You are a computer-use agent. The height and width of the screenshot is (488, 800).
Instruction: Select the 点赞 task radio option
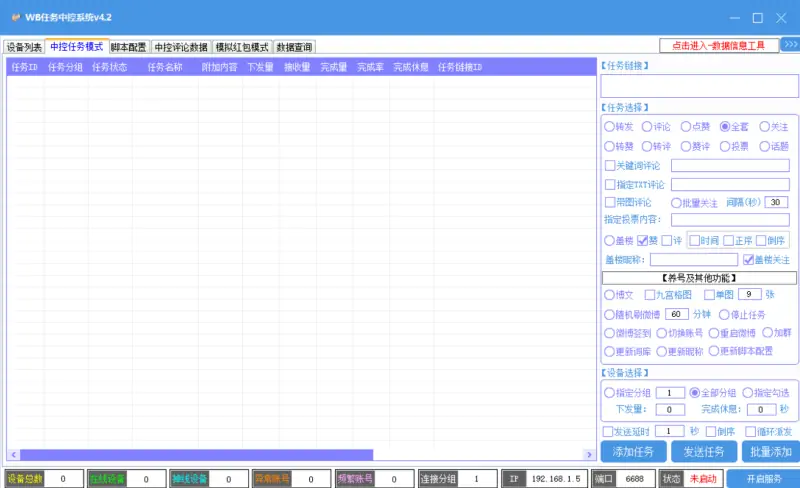(x=687, y=127)
